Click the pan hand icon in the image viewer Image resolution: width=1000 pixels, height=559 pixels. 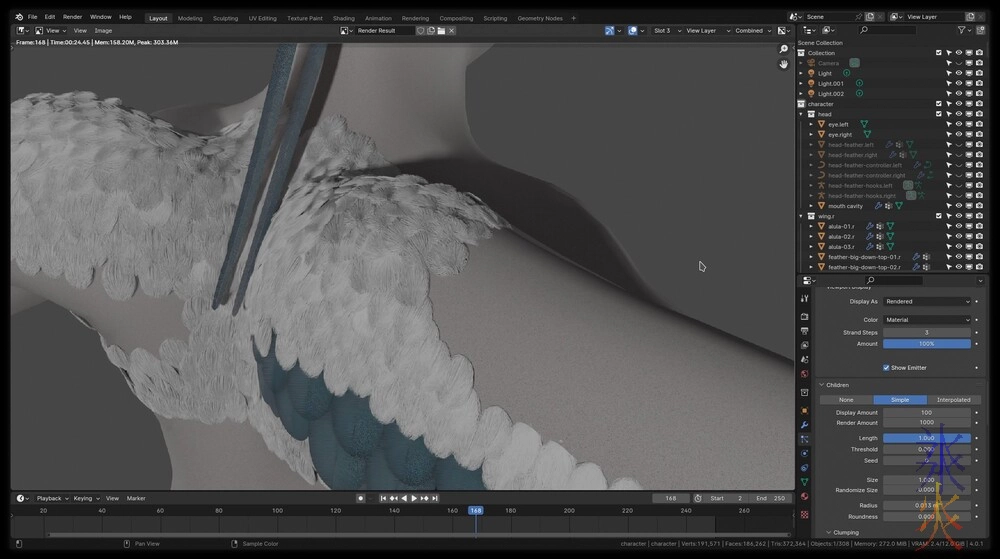coord(784,64)
